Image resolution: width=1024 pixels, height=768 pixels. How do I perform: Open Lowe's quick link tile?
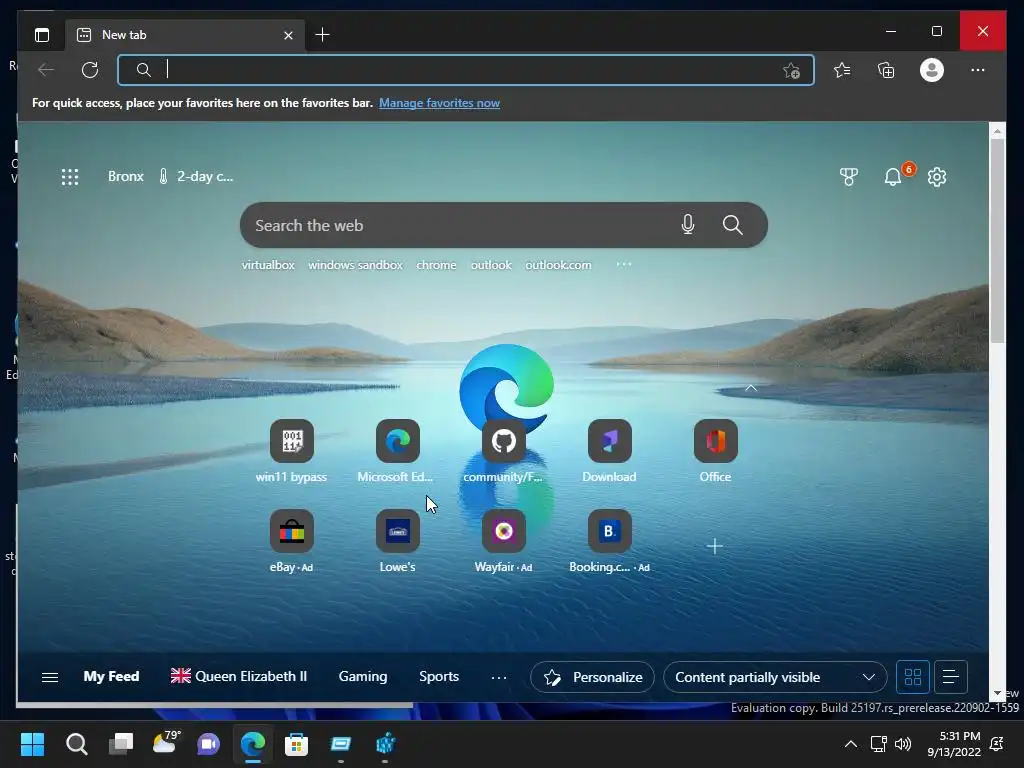pos(397,541)
